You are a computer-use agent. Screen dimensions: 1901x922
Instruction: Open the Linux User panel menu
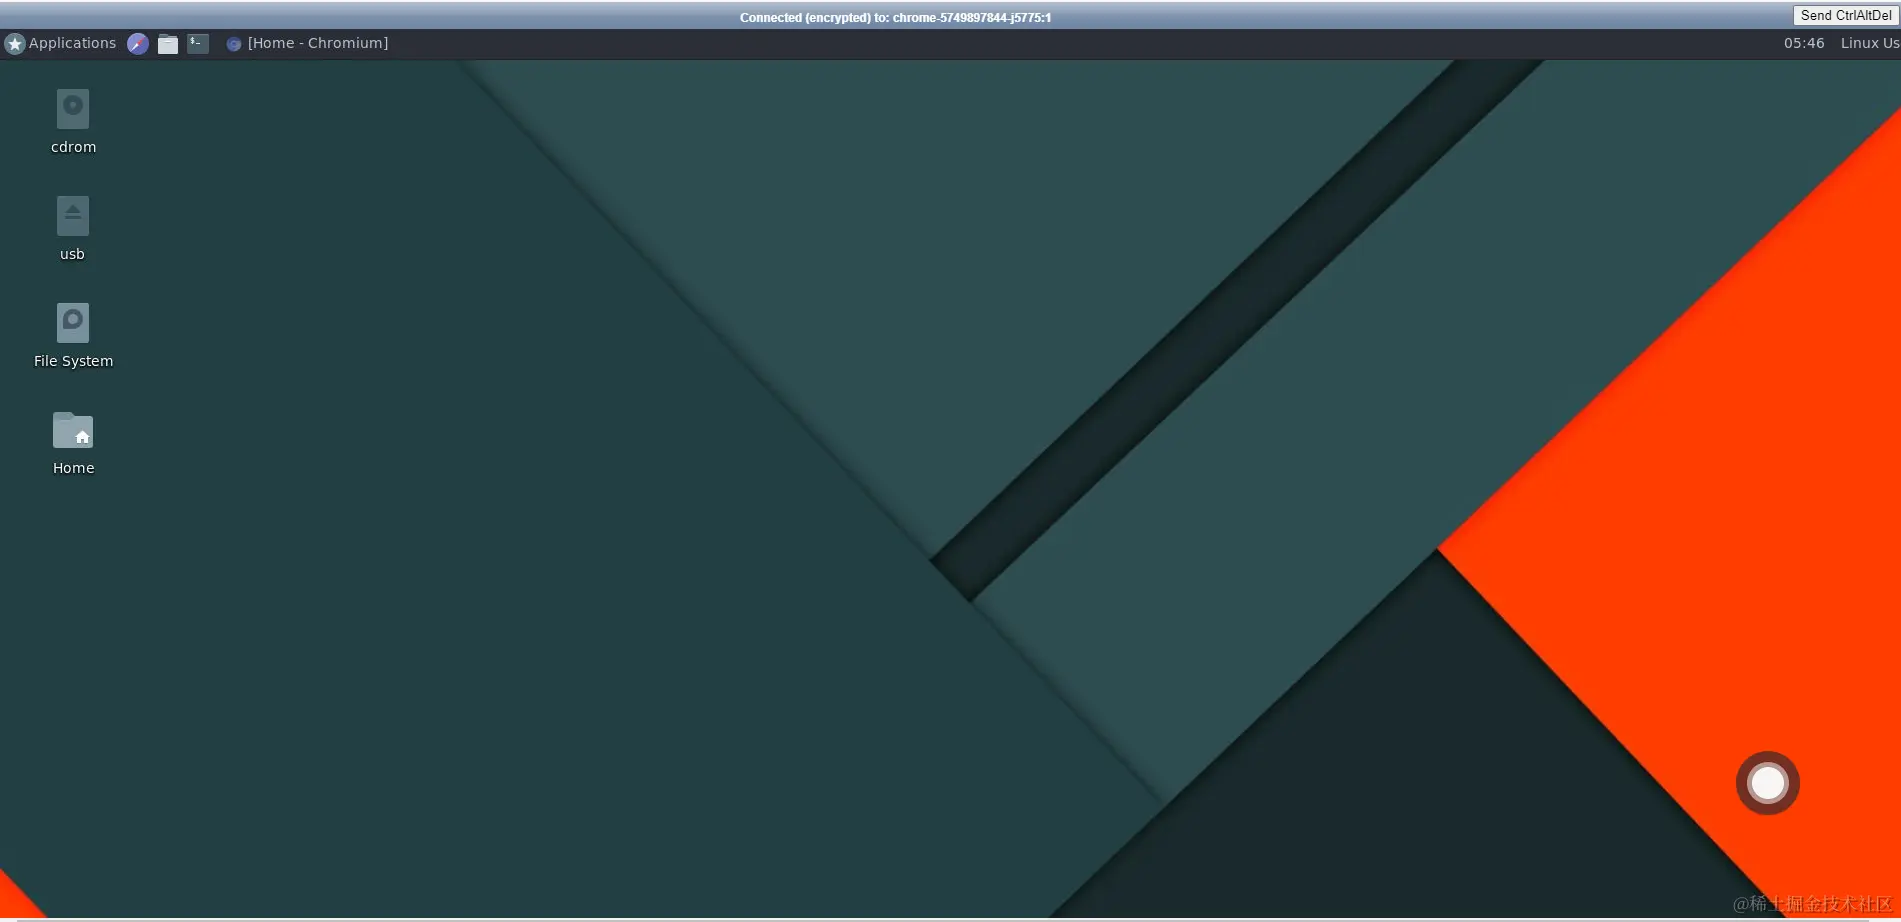(x=1869, y=43)
